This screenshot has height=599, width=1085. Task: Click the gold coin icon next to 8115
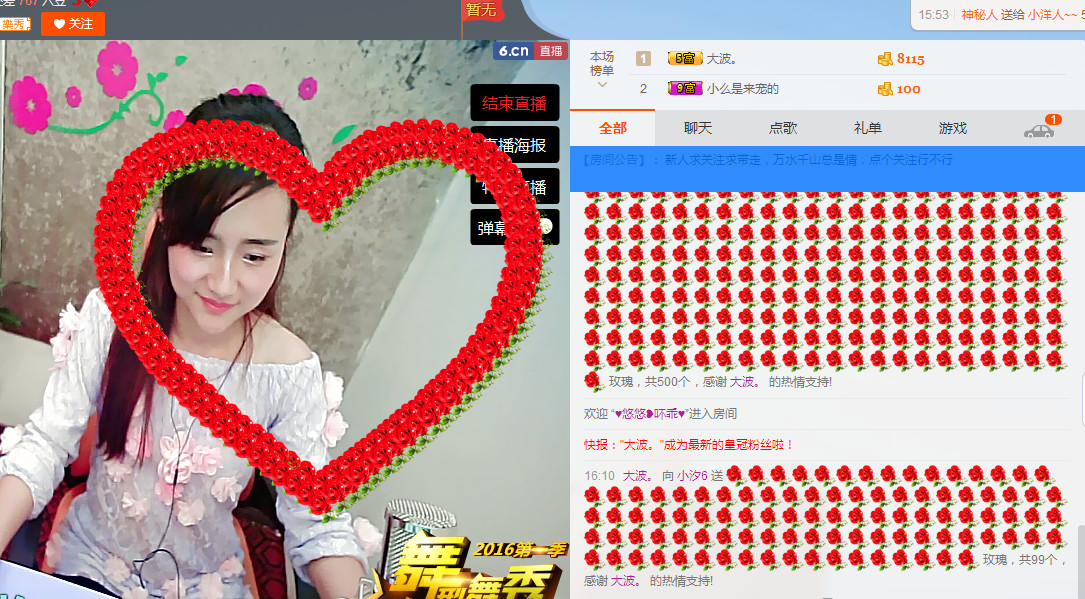click(x=885, y=59)
